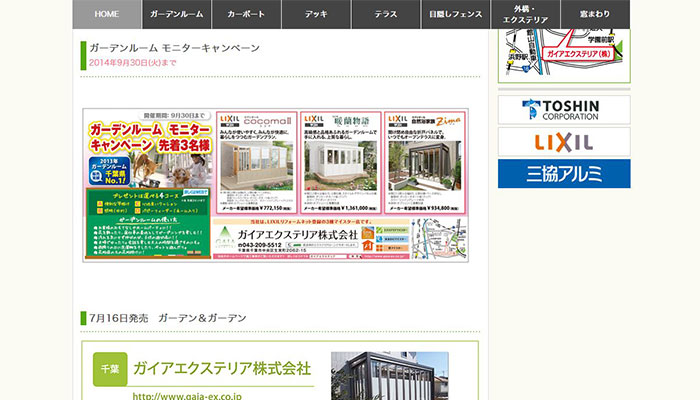
Task: Click the 三協アルミ blue banner
Action: [564, 174]
